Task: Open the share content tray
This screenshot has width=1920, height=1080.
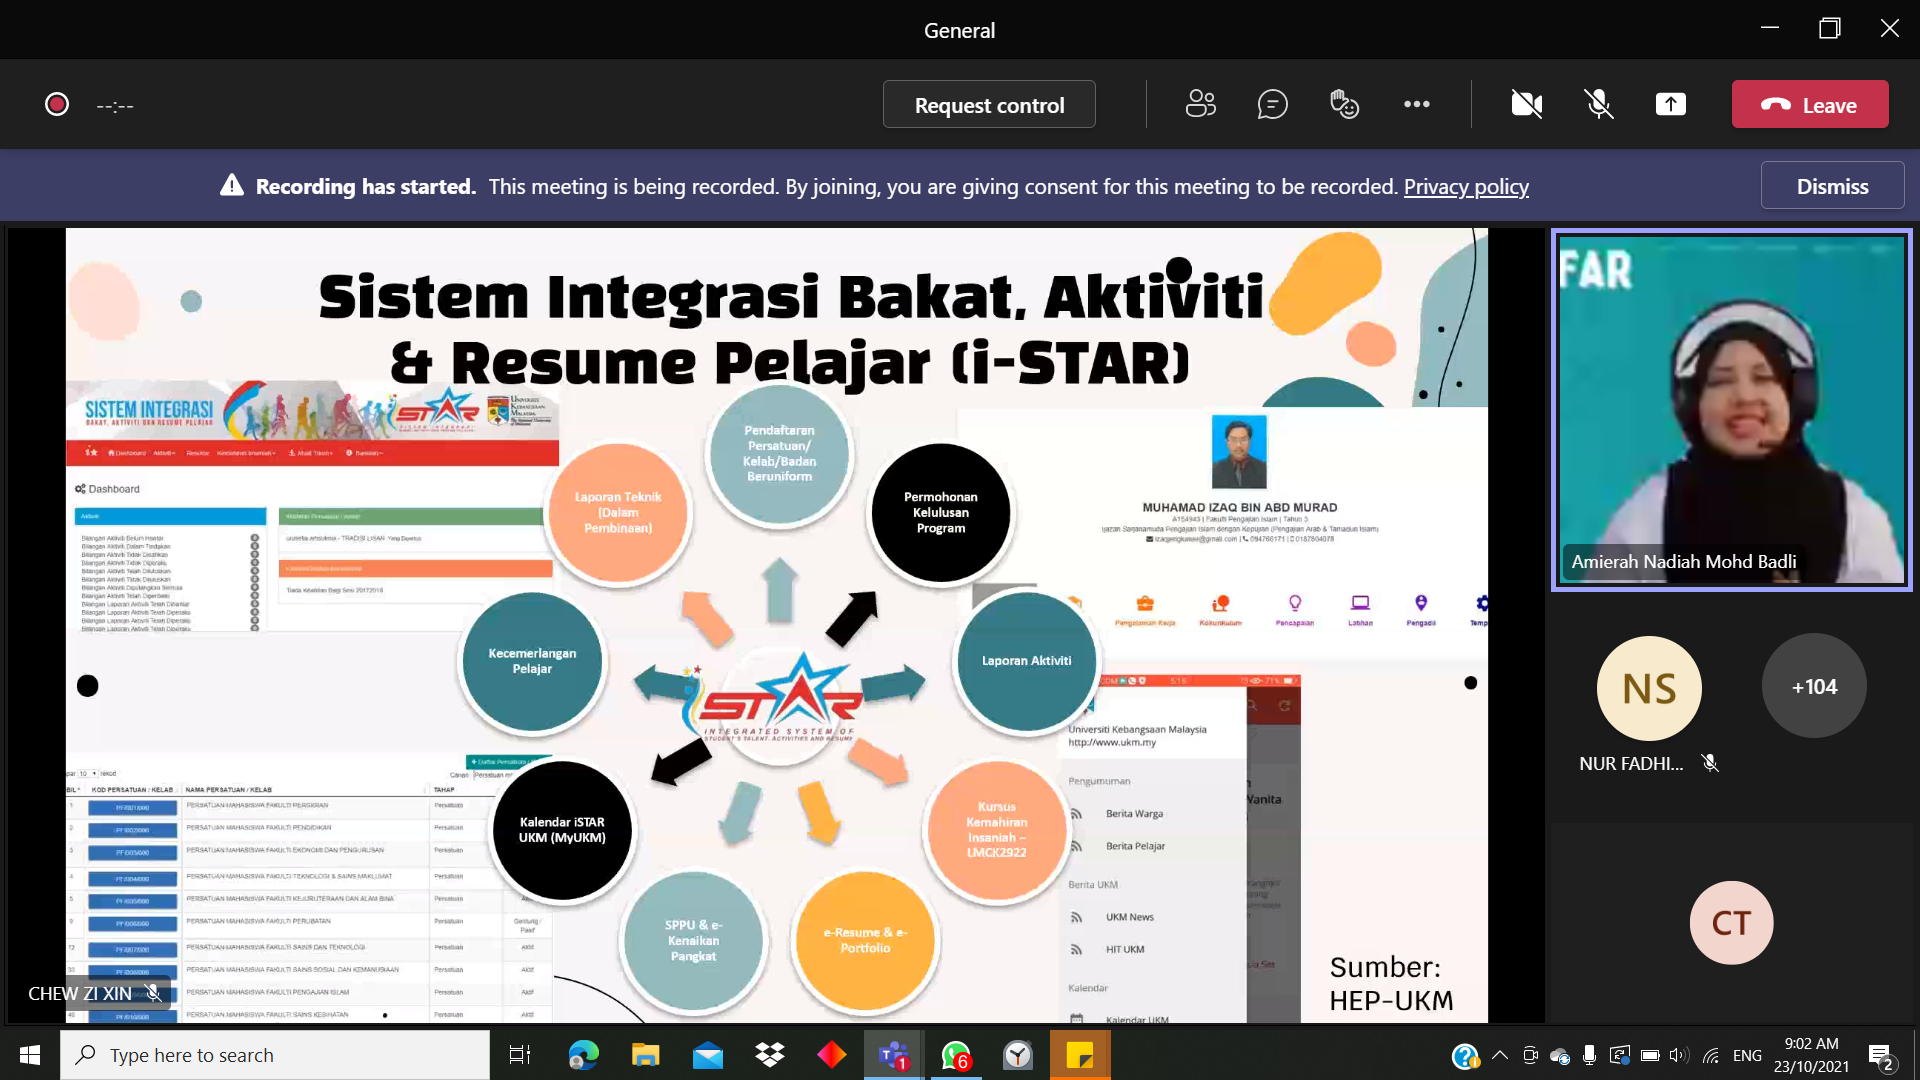Action: point(1670,104)
